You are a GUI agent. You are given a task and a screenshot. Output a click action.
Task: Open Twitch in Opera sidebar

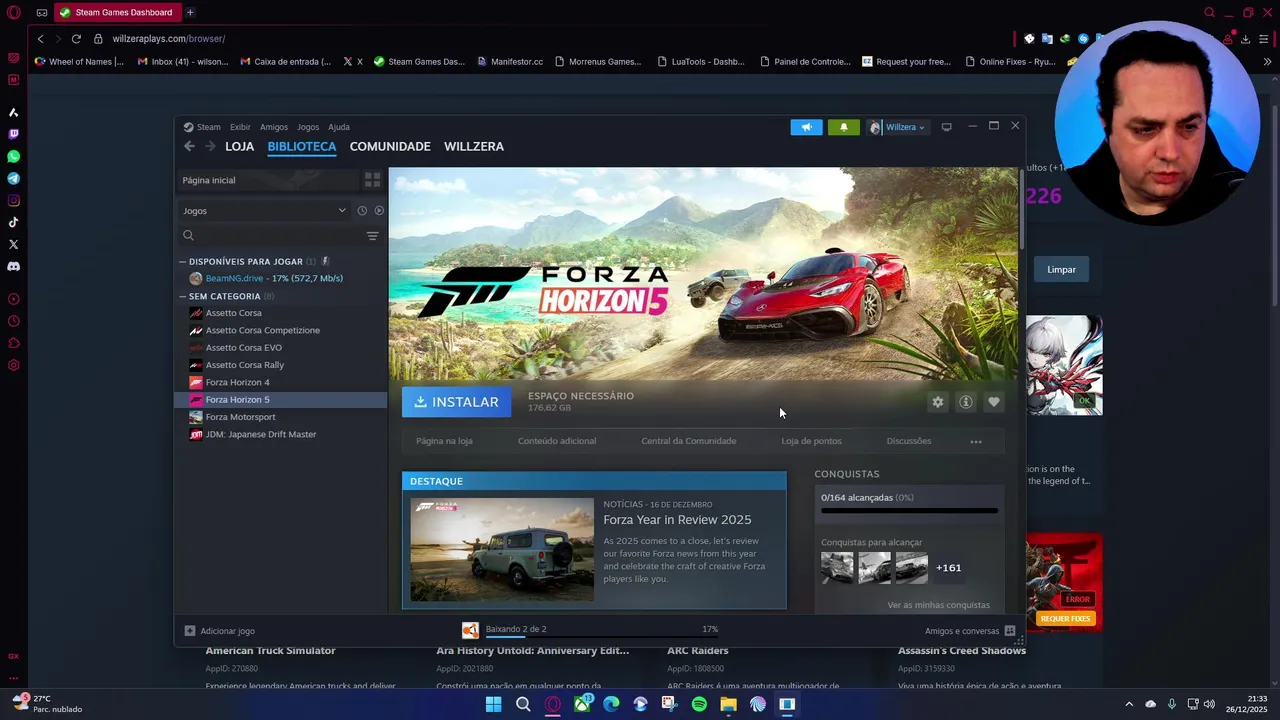click(x=13, y=134)
